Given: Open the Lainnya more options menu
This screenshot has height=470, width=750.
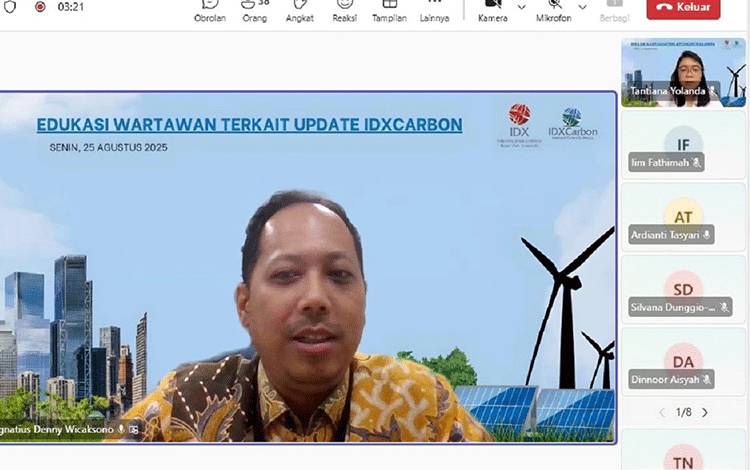Looking at the screenshot, I should [434, 11].
